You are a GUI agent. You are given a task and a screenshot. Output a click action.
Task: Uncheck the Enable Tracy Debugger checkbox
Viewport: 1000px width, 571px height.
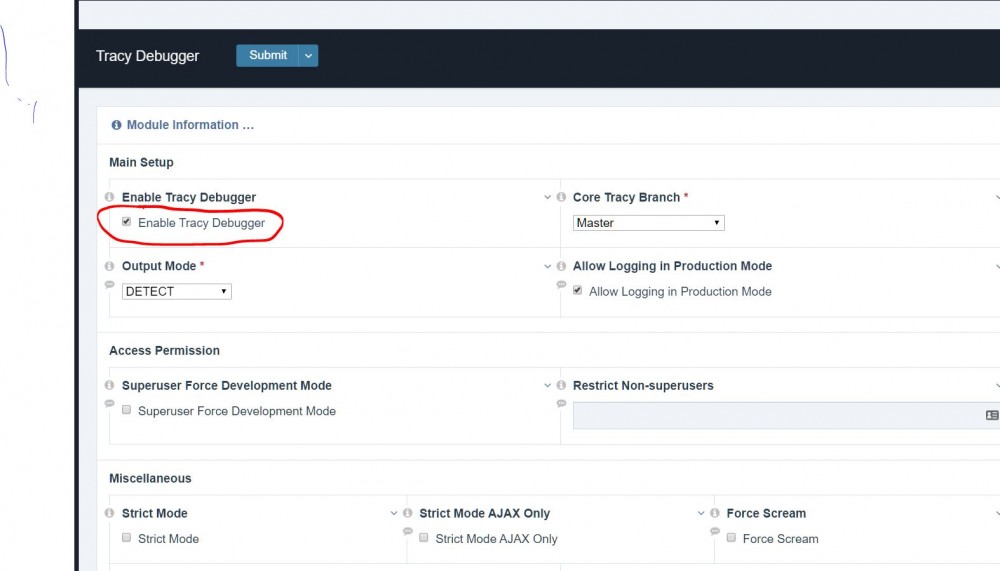tap(127, 222)
